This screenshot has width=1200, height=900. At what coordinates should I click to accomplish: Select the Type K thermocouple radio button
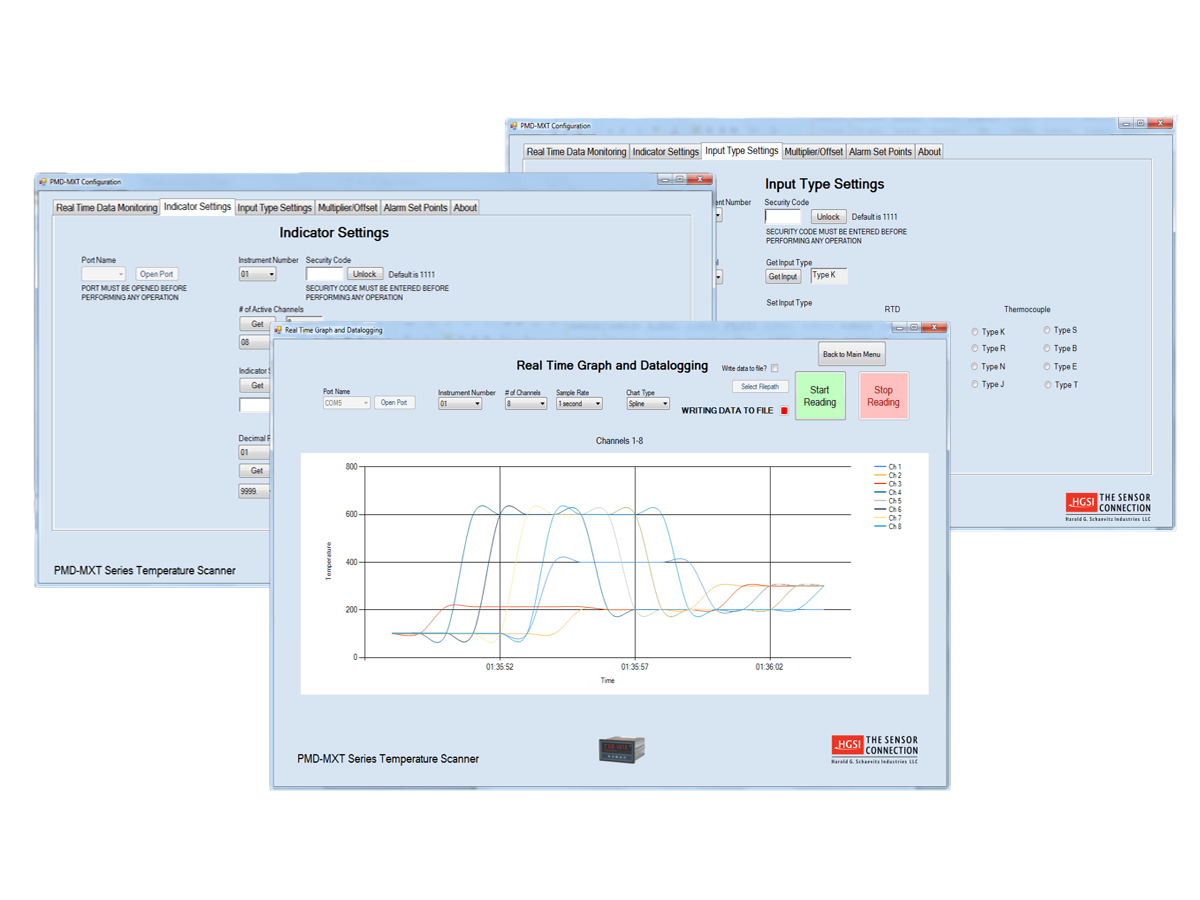(973, 331)
